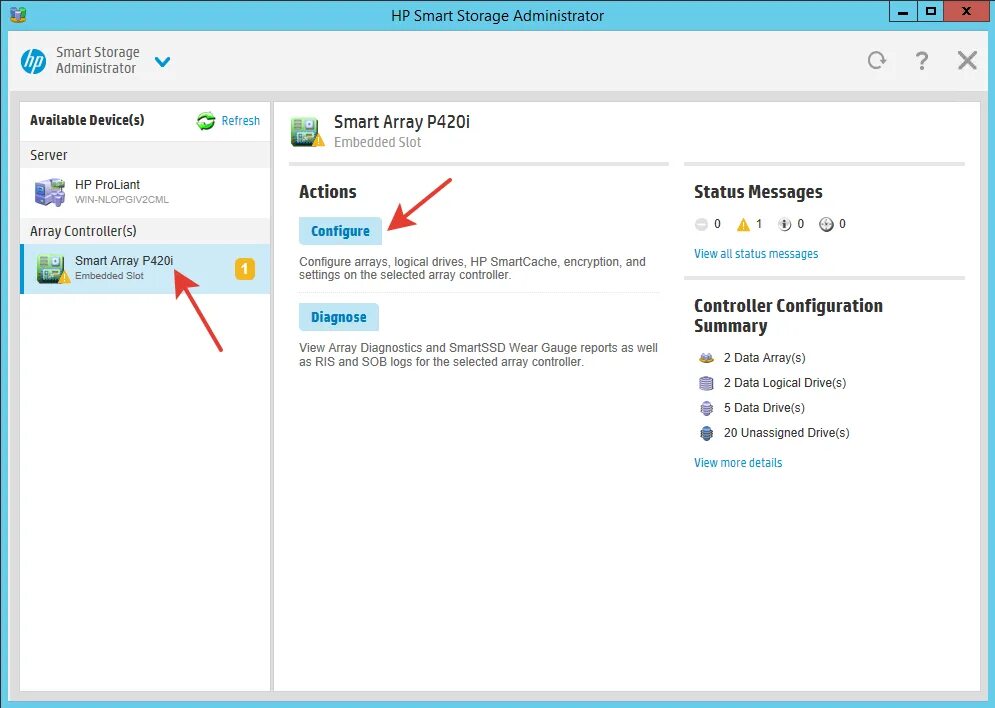The height and width of the screenshot is (708, 995).
Task: Click the rescan circular arrow icon in the header
Action: point(877,60)
